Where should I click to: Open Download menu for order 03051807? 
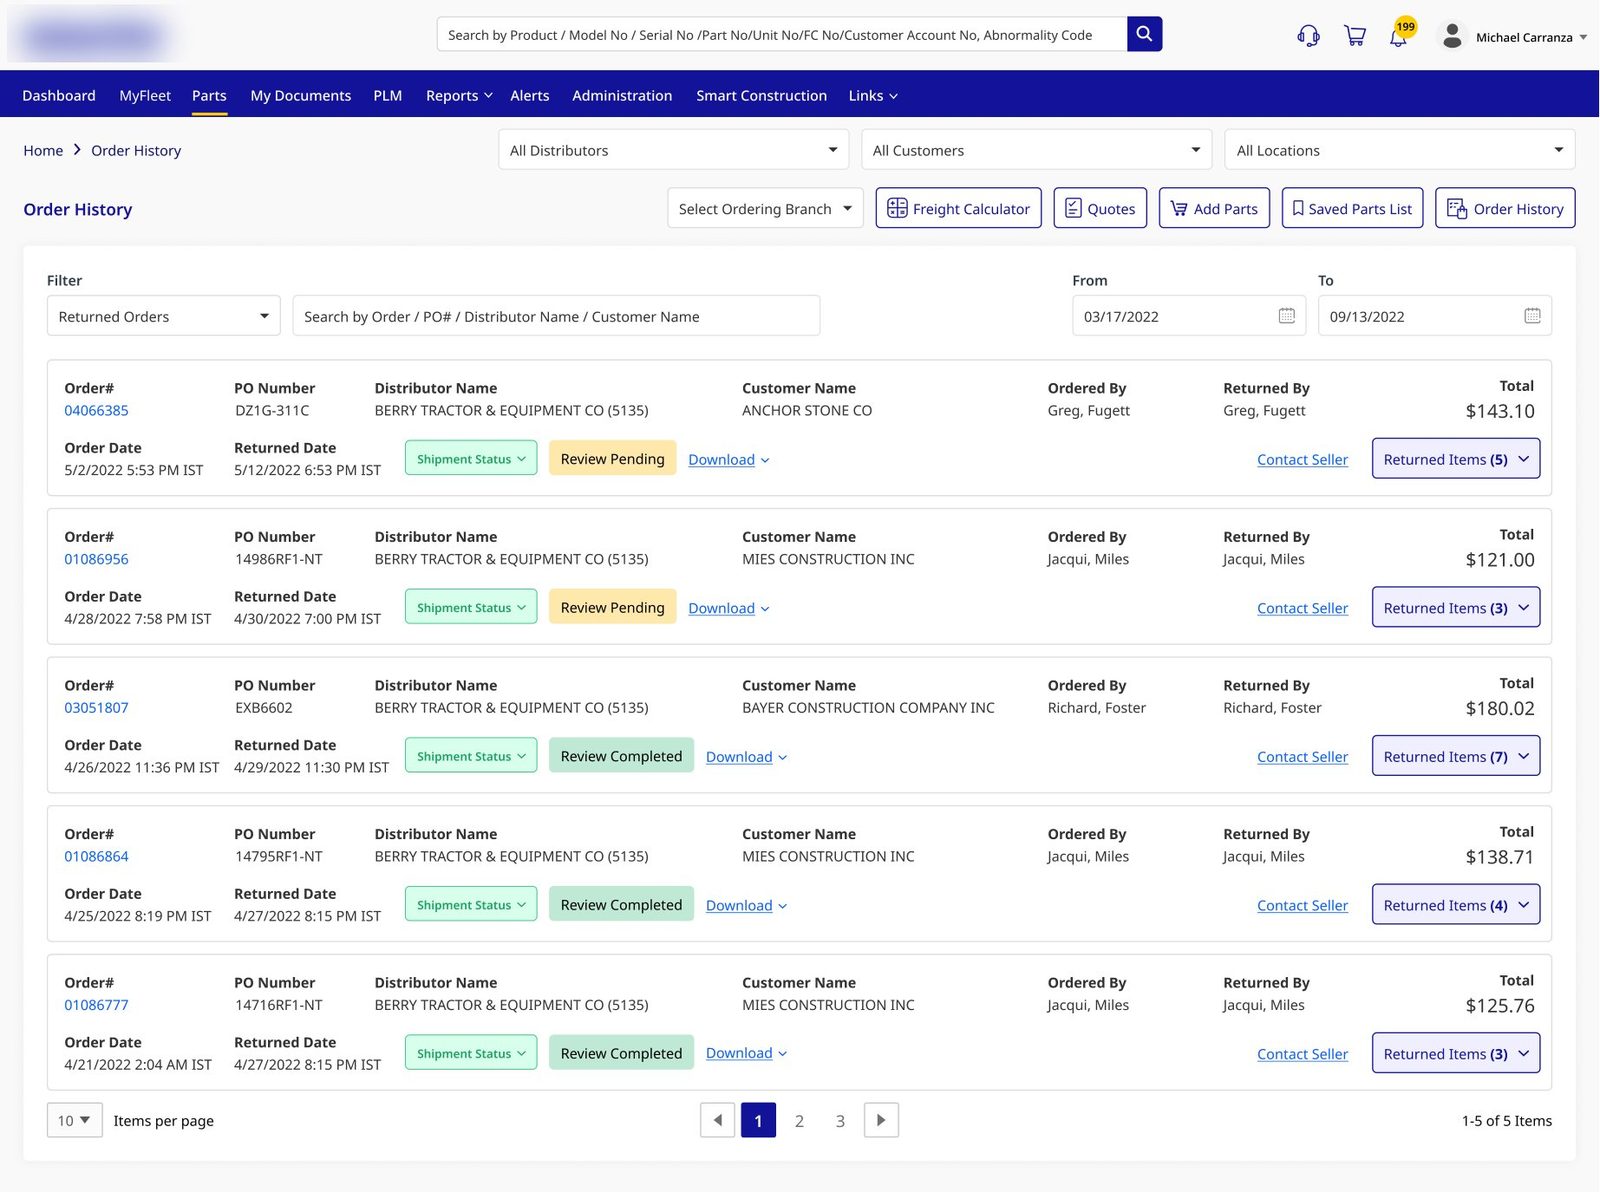coord(746,757)
